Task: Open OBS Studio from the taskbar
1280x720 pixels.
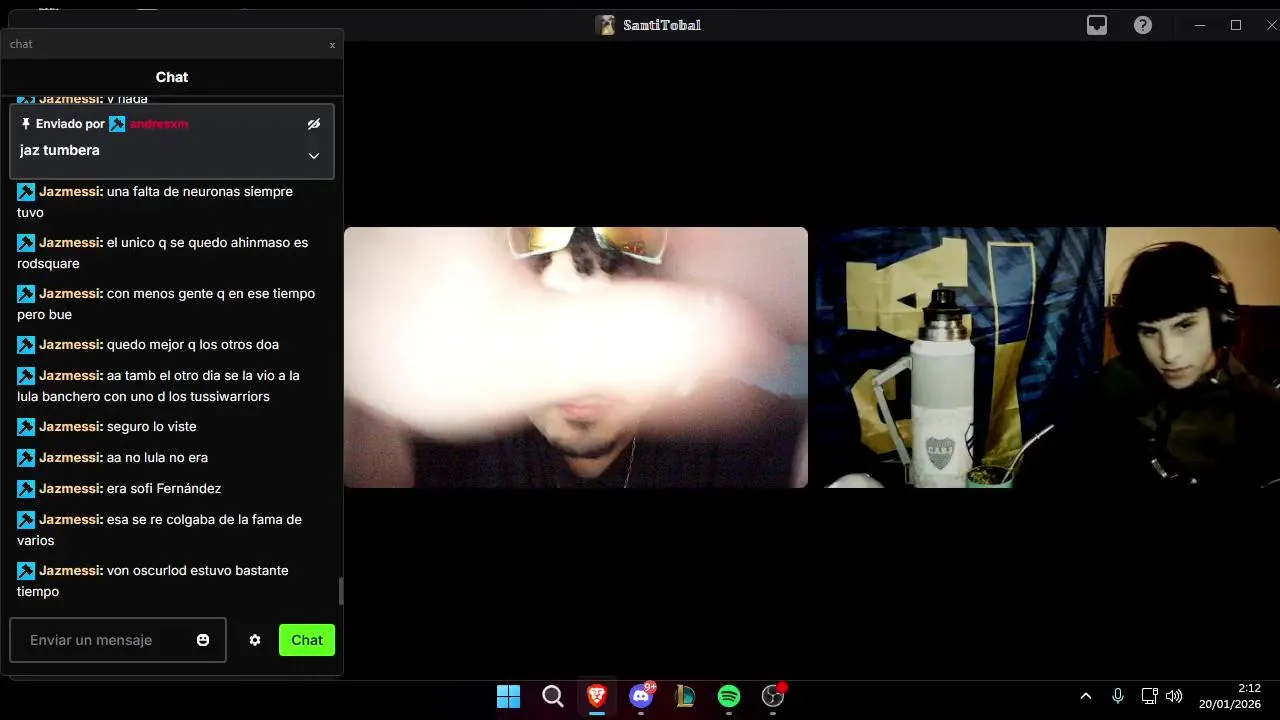Action: pyautogui.click(x=773, y=696)
